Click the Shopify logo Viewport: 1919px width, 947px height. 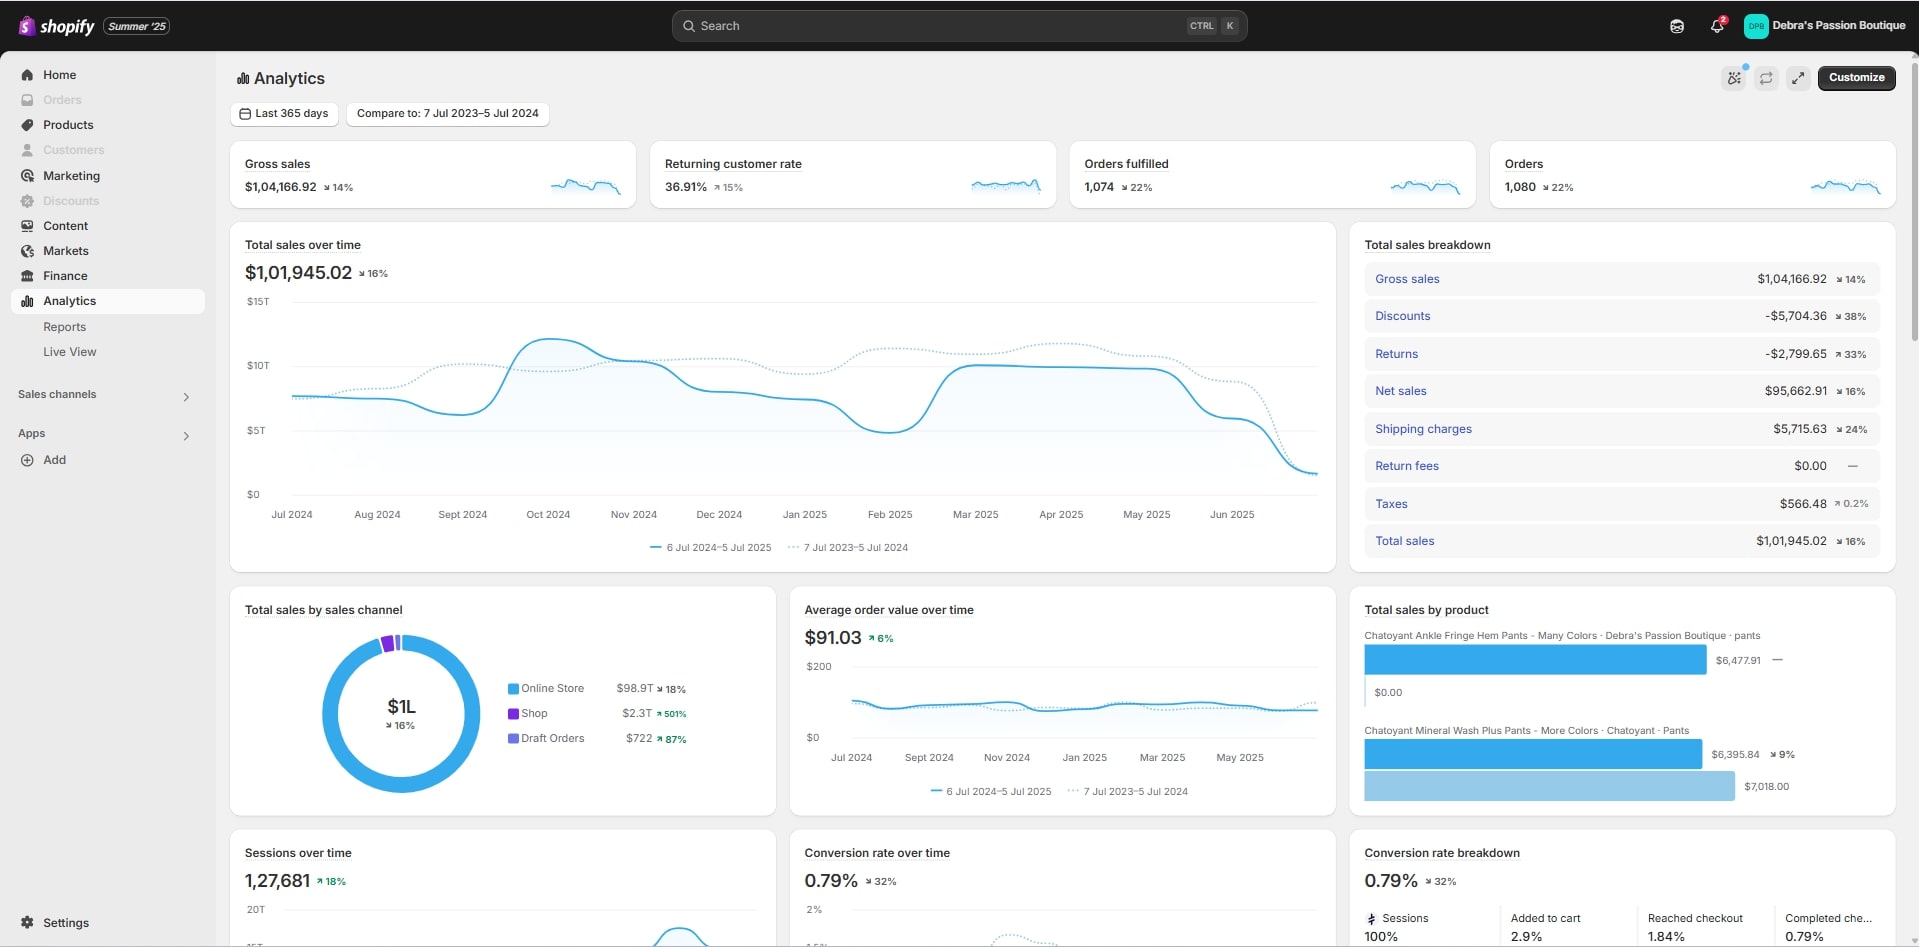[56, 26]
